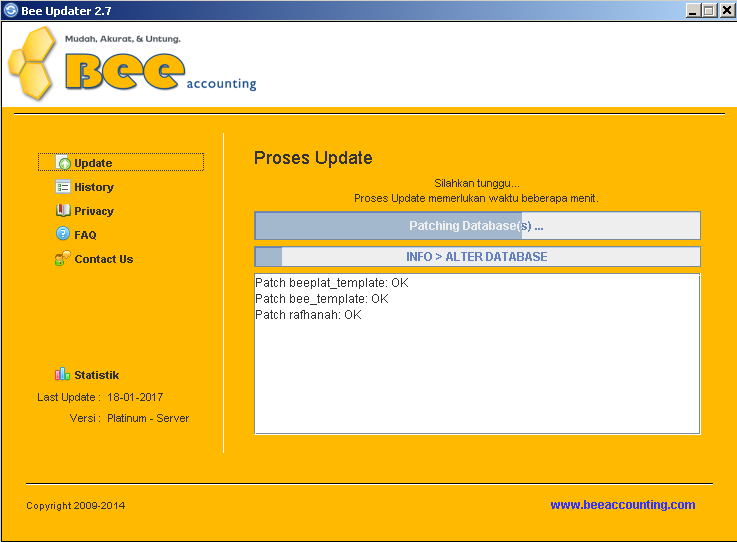Click the Copyright 2009-2014 text

coord(76,506)
